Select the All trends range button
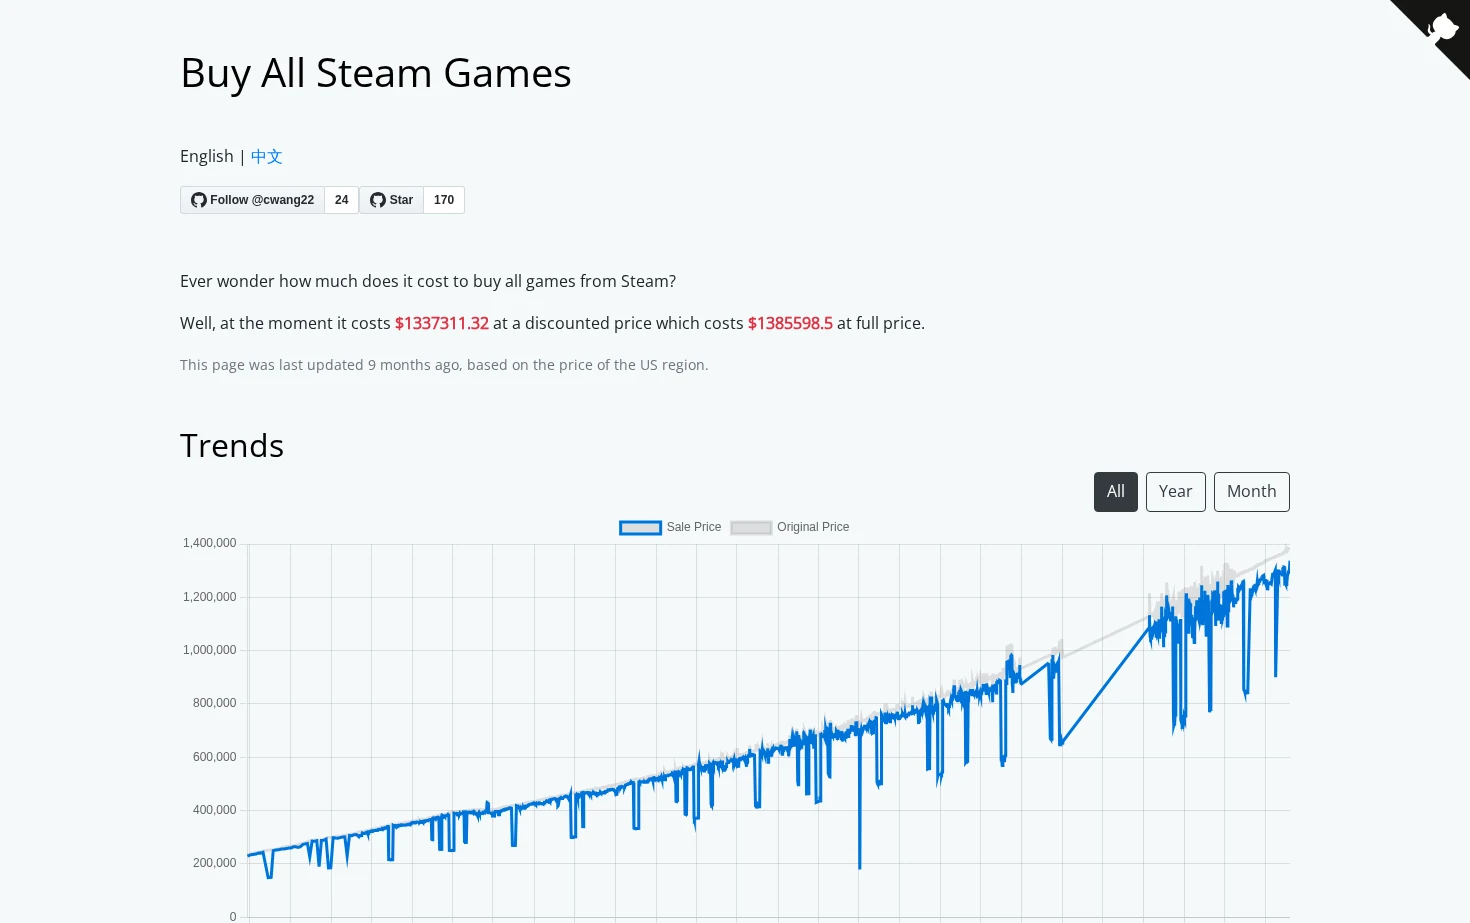The width and height of the screenshot is (1470, 923). [x=1116, y=492]
